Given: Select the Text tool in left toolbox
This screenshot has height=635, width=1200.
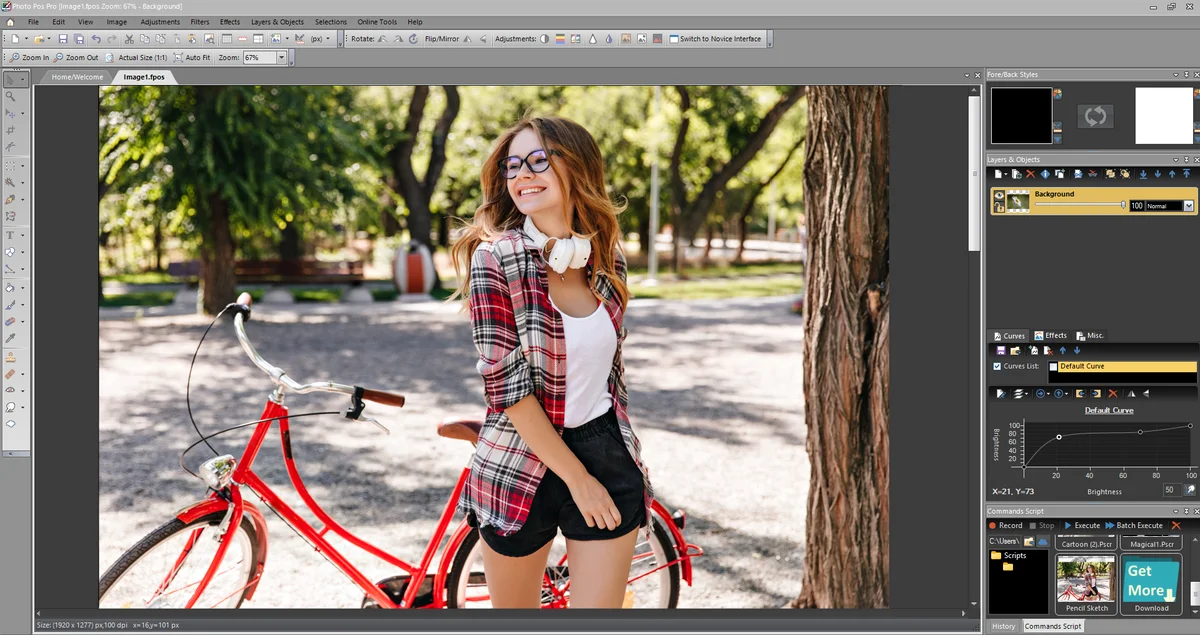Looking at the screenshot, I should tap(10, 235).
